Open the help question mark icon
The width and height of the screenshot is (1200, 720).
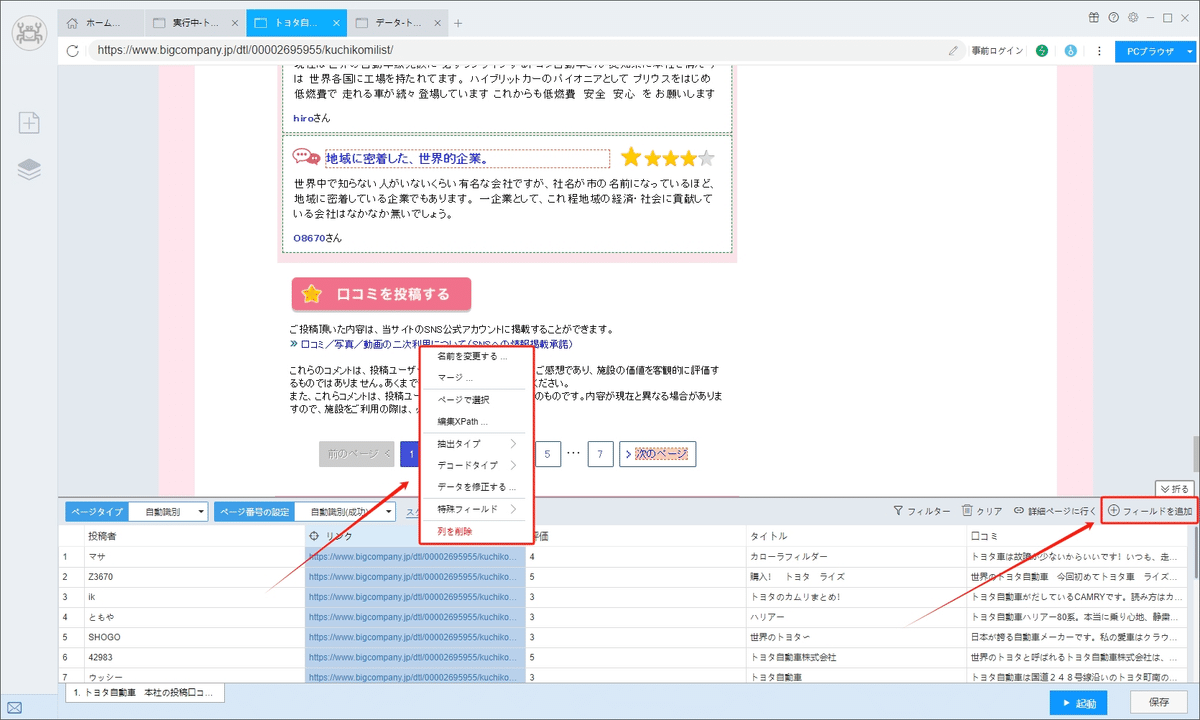click(x=1113, y=17)
